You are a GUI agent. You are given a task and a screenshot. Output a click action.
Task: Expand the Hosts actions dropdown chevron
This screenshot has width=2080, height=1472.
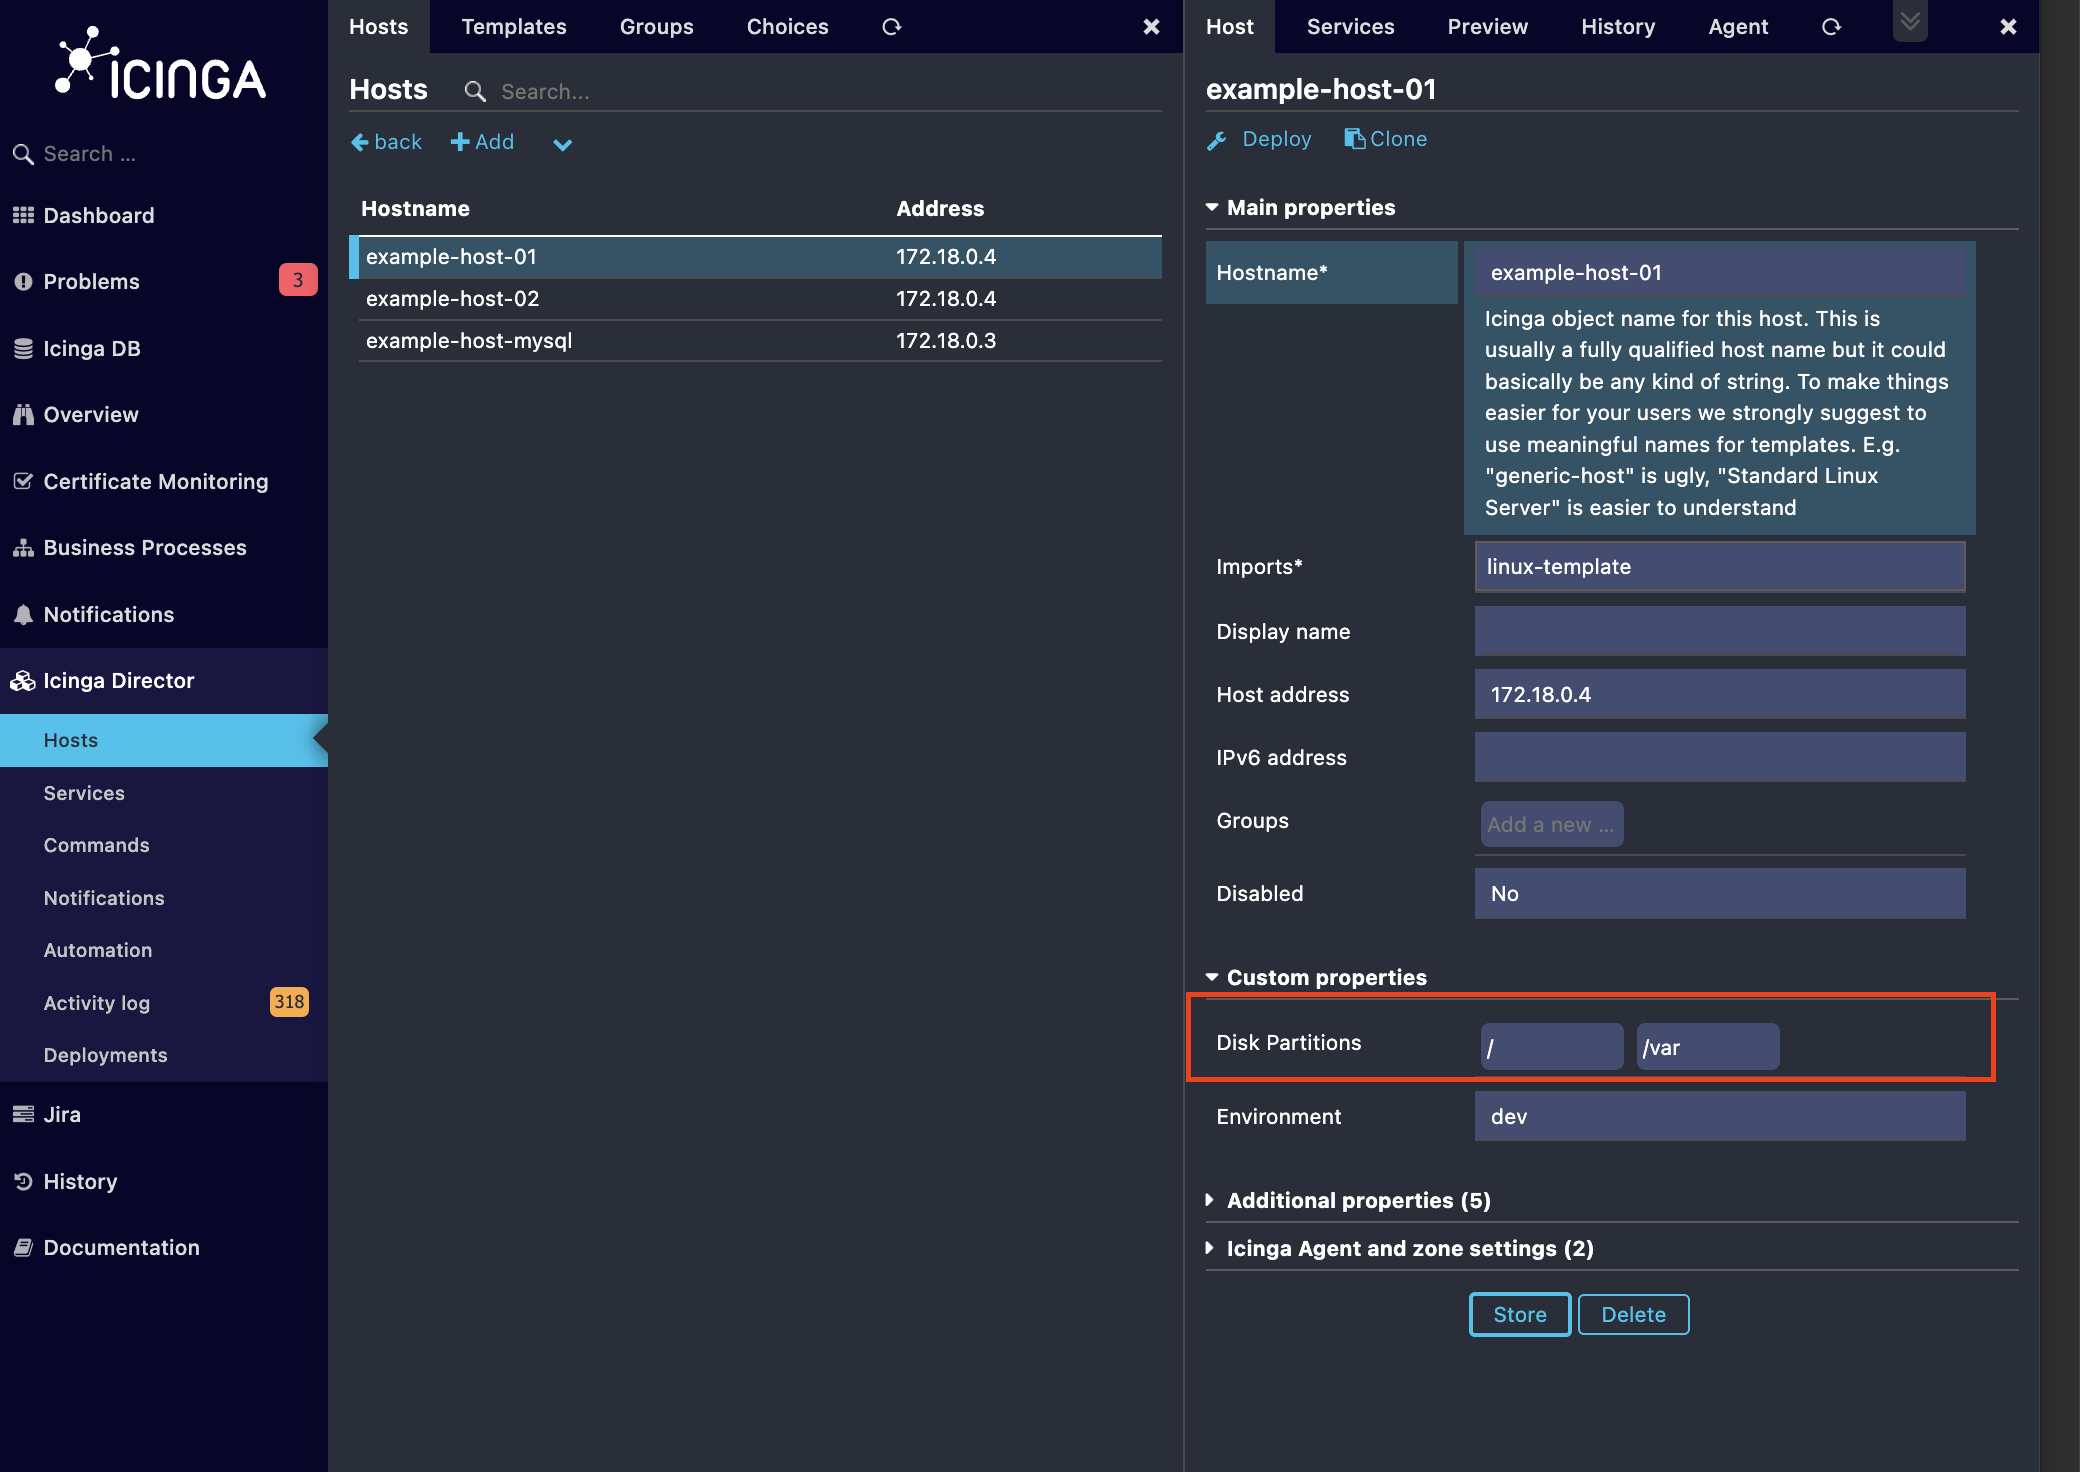coord(563,144)
